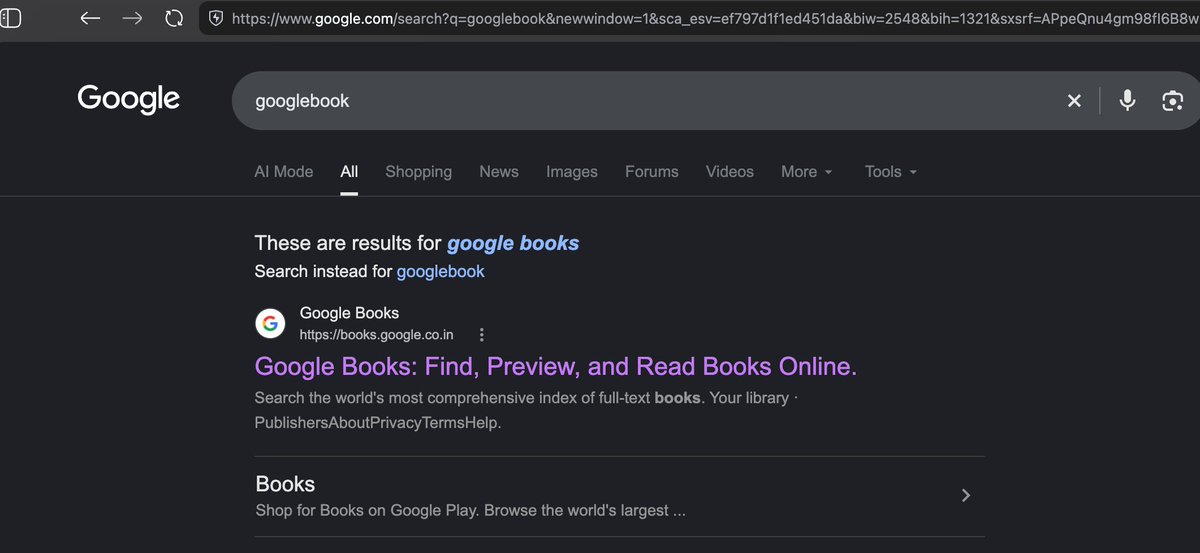Click Shop for Books on Google Play text
Screen dimensions: 1200x553
coord(470,510)
